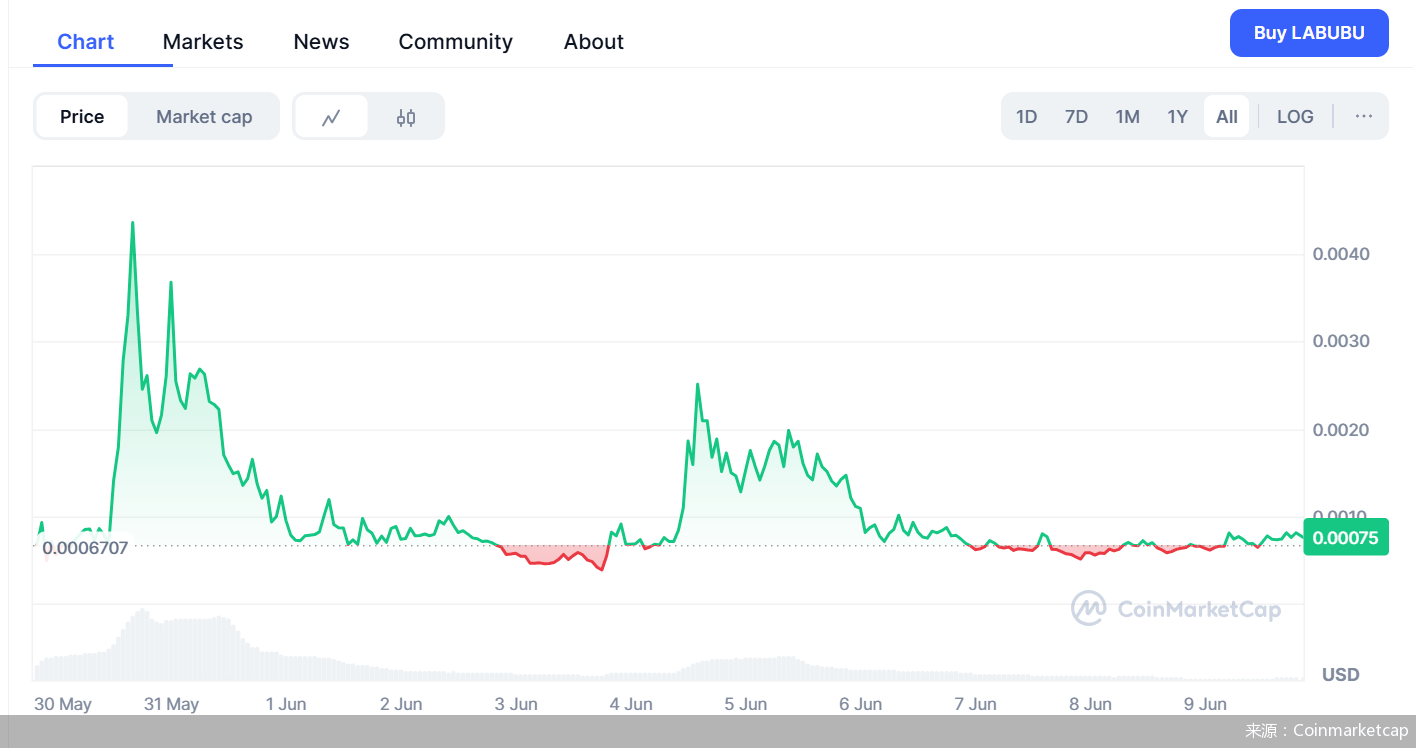Choose the 1Y time range
The width and height of the screenshot is (1416, 748).
(x=1177, y=117)
